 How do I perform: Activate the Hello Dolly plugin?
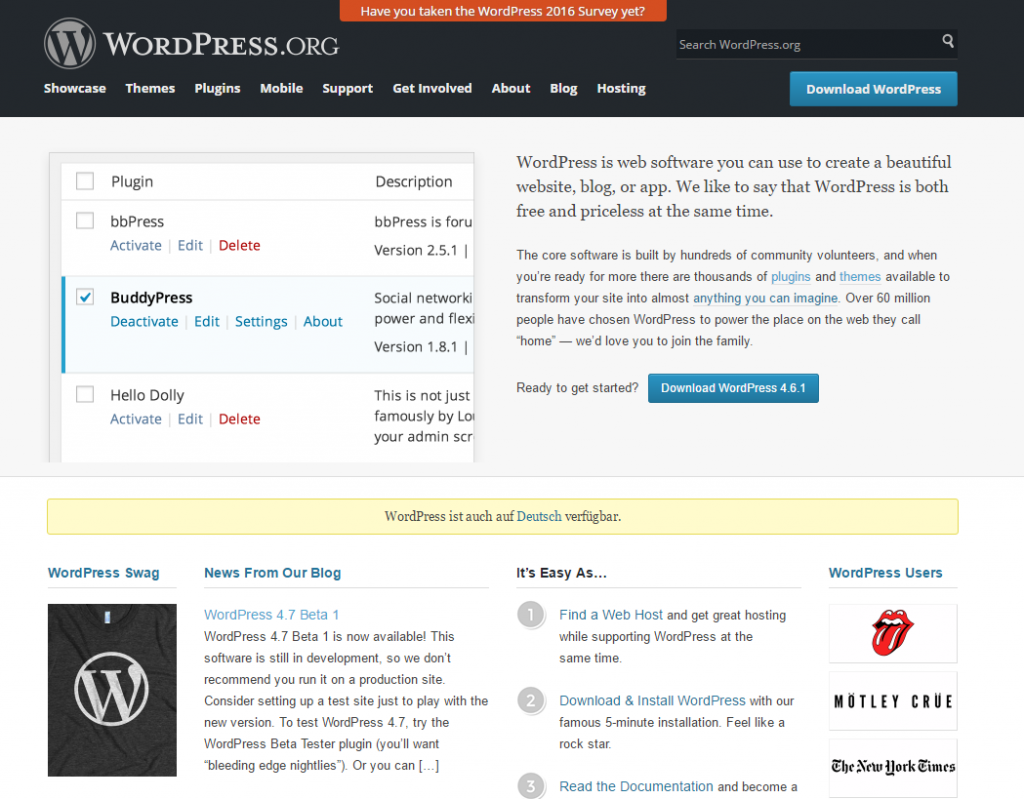[x=136, y=419]
